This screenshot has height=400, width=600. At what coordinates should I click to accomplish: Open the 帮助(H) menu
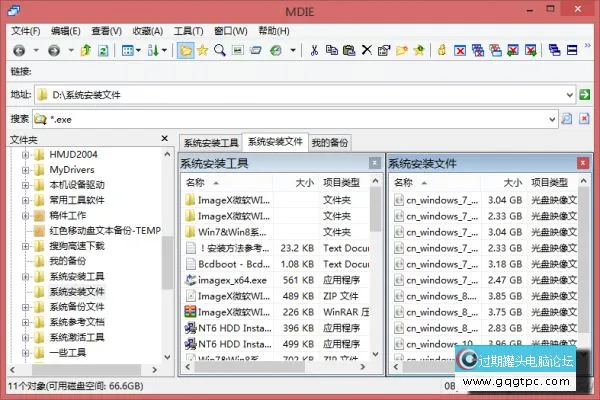274,31
